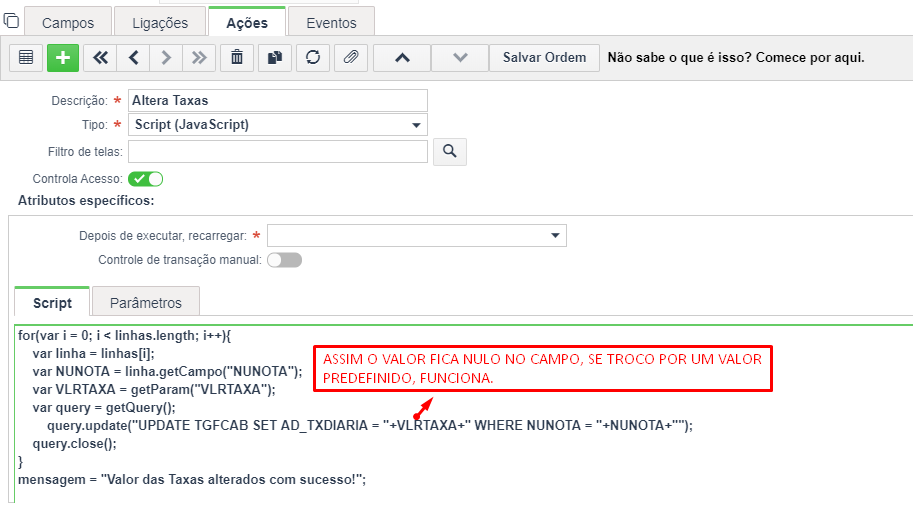
Task: Go to previous record arrow
Action: click(133, 57)
